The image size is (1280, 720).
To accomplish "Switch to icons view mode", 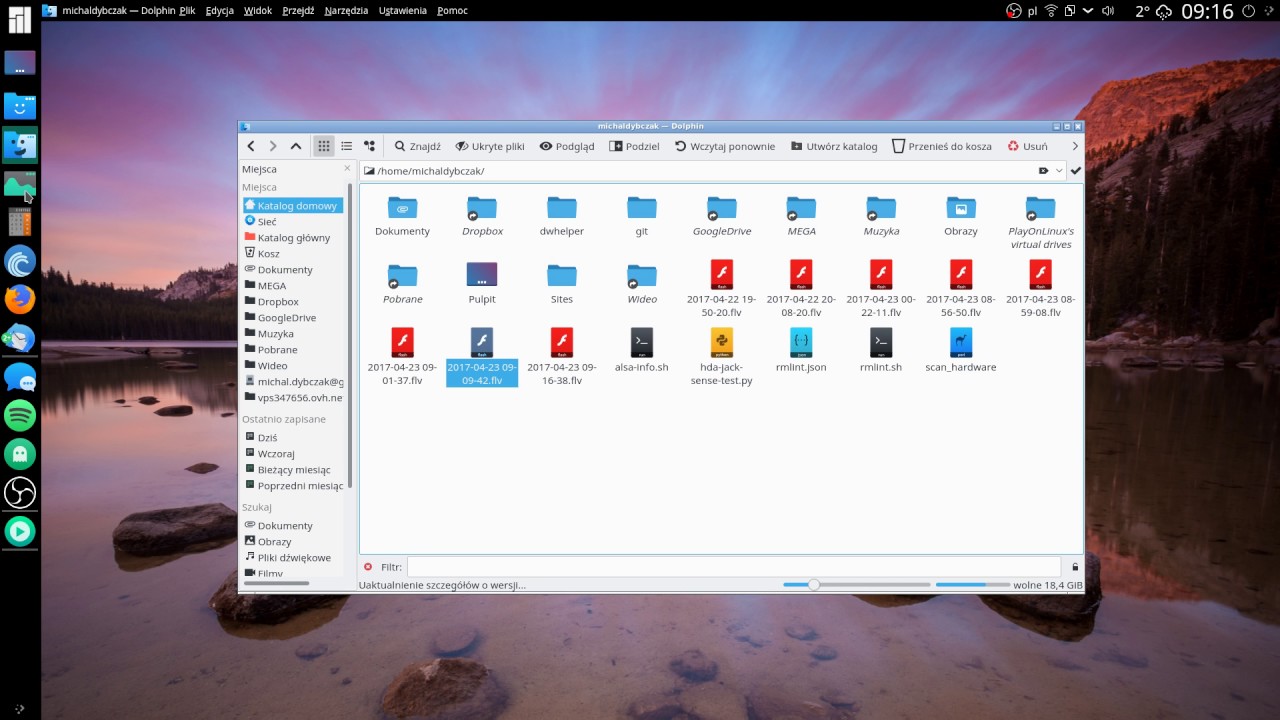I will pos(324,146).
